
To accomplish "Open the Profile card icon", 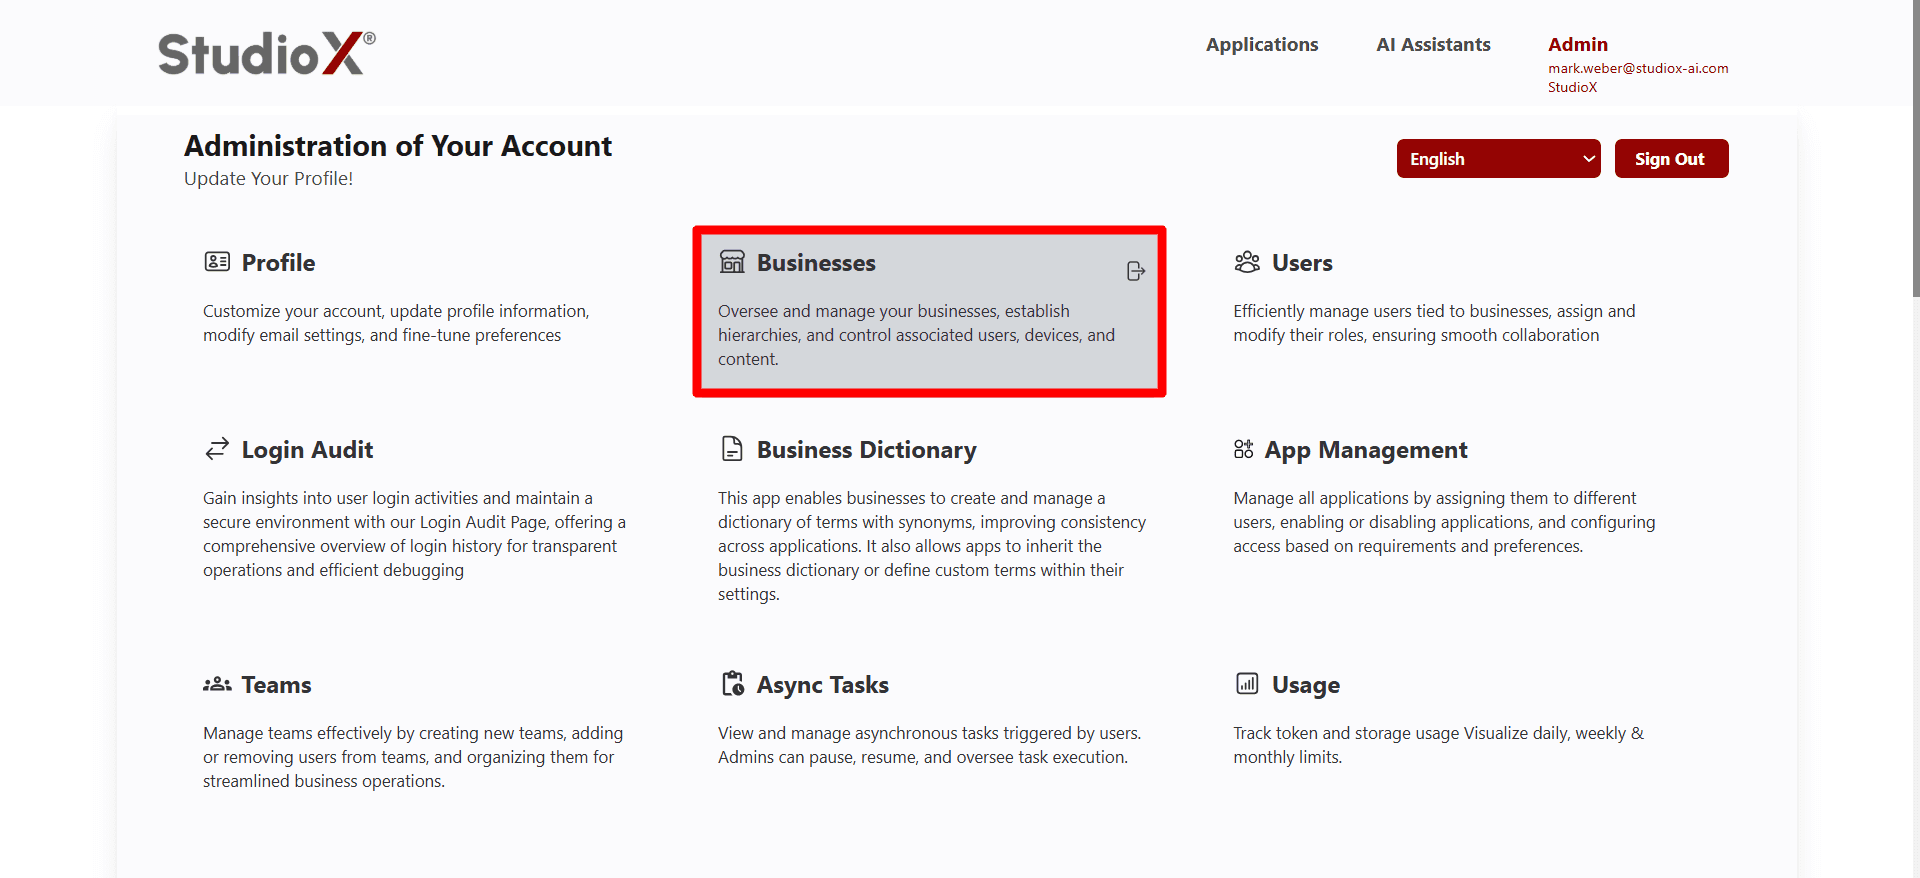I will coord(217,262).
